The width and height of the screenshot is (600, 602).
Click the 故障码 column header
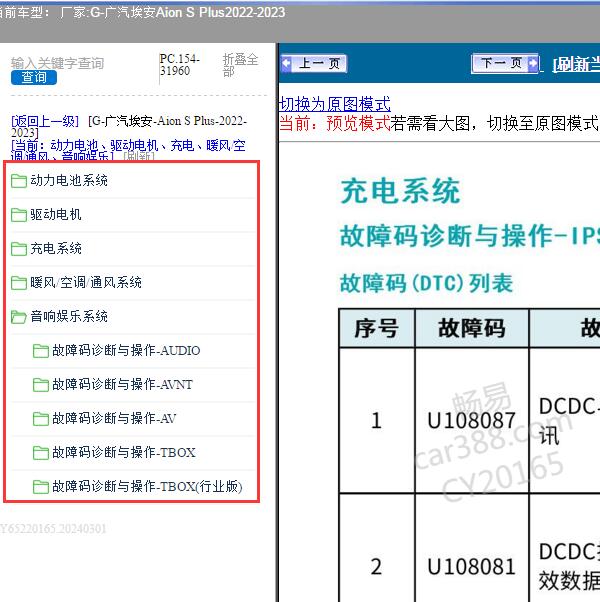click(472, 328)
